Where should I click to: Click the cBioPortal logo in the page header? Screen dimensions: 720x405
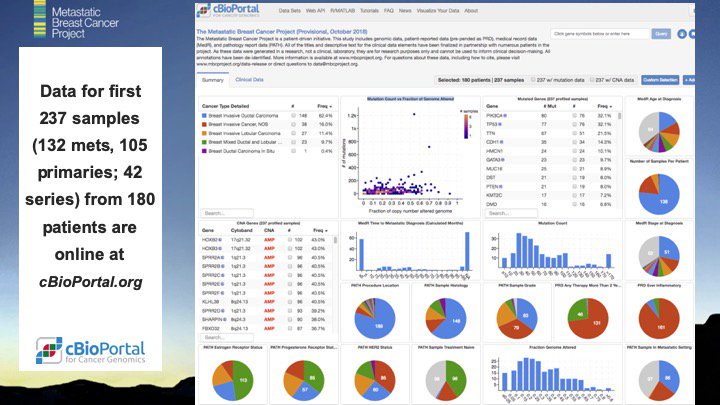pyautogui.click(x=229, y=10)
